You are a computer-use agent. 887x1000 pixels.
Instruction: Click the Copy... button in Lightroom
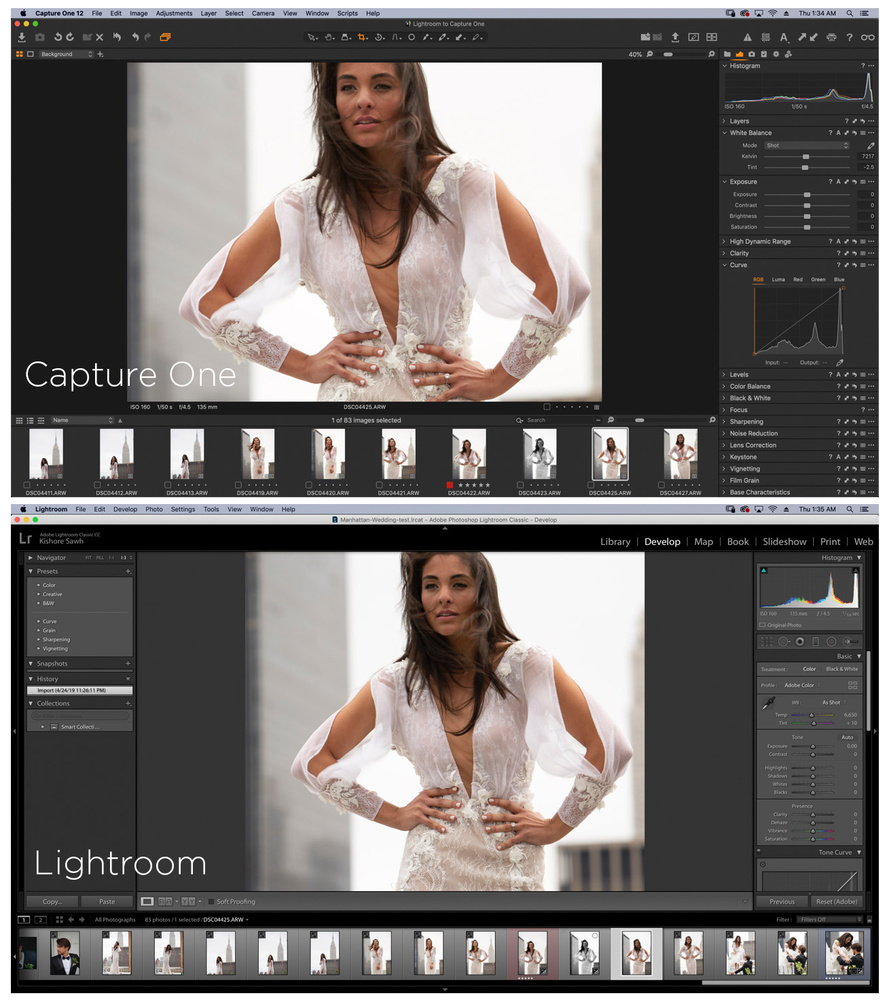pos(52,902)
